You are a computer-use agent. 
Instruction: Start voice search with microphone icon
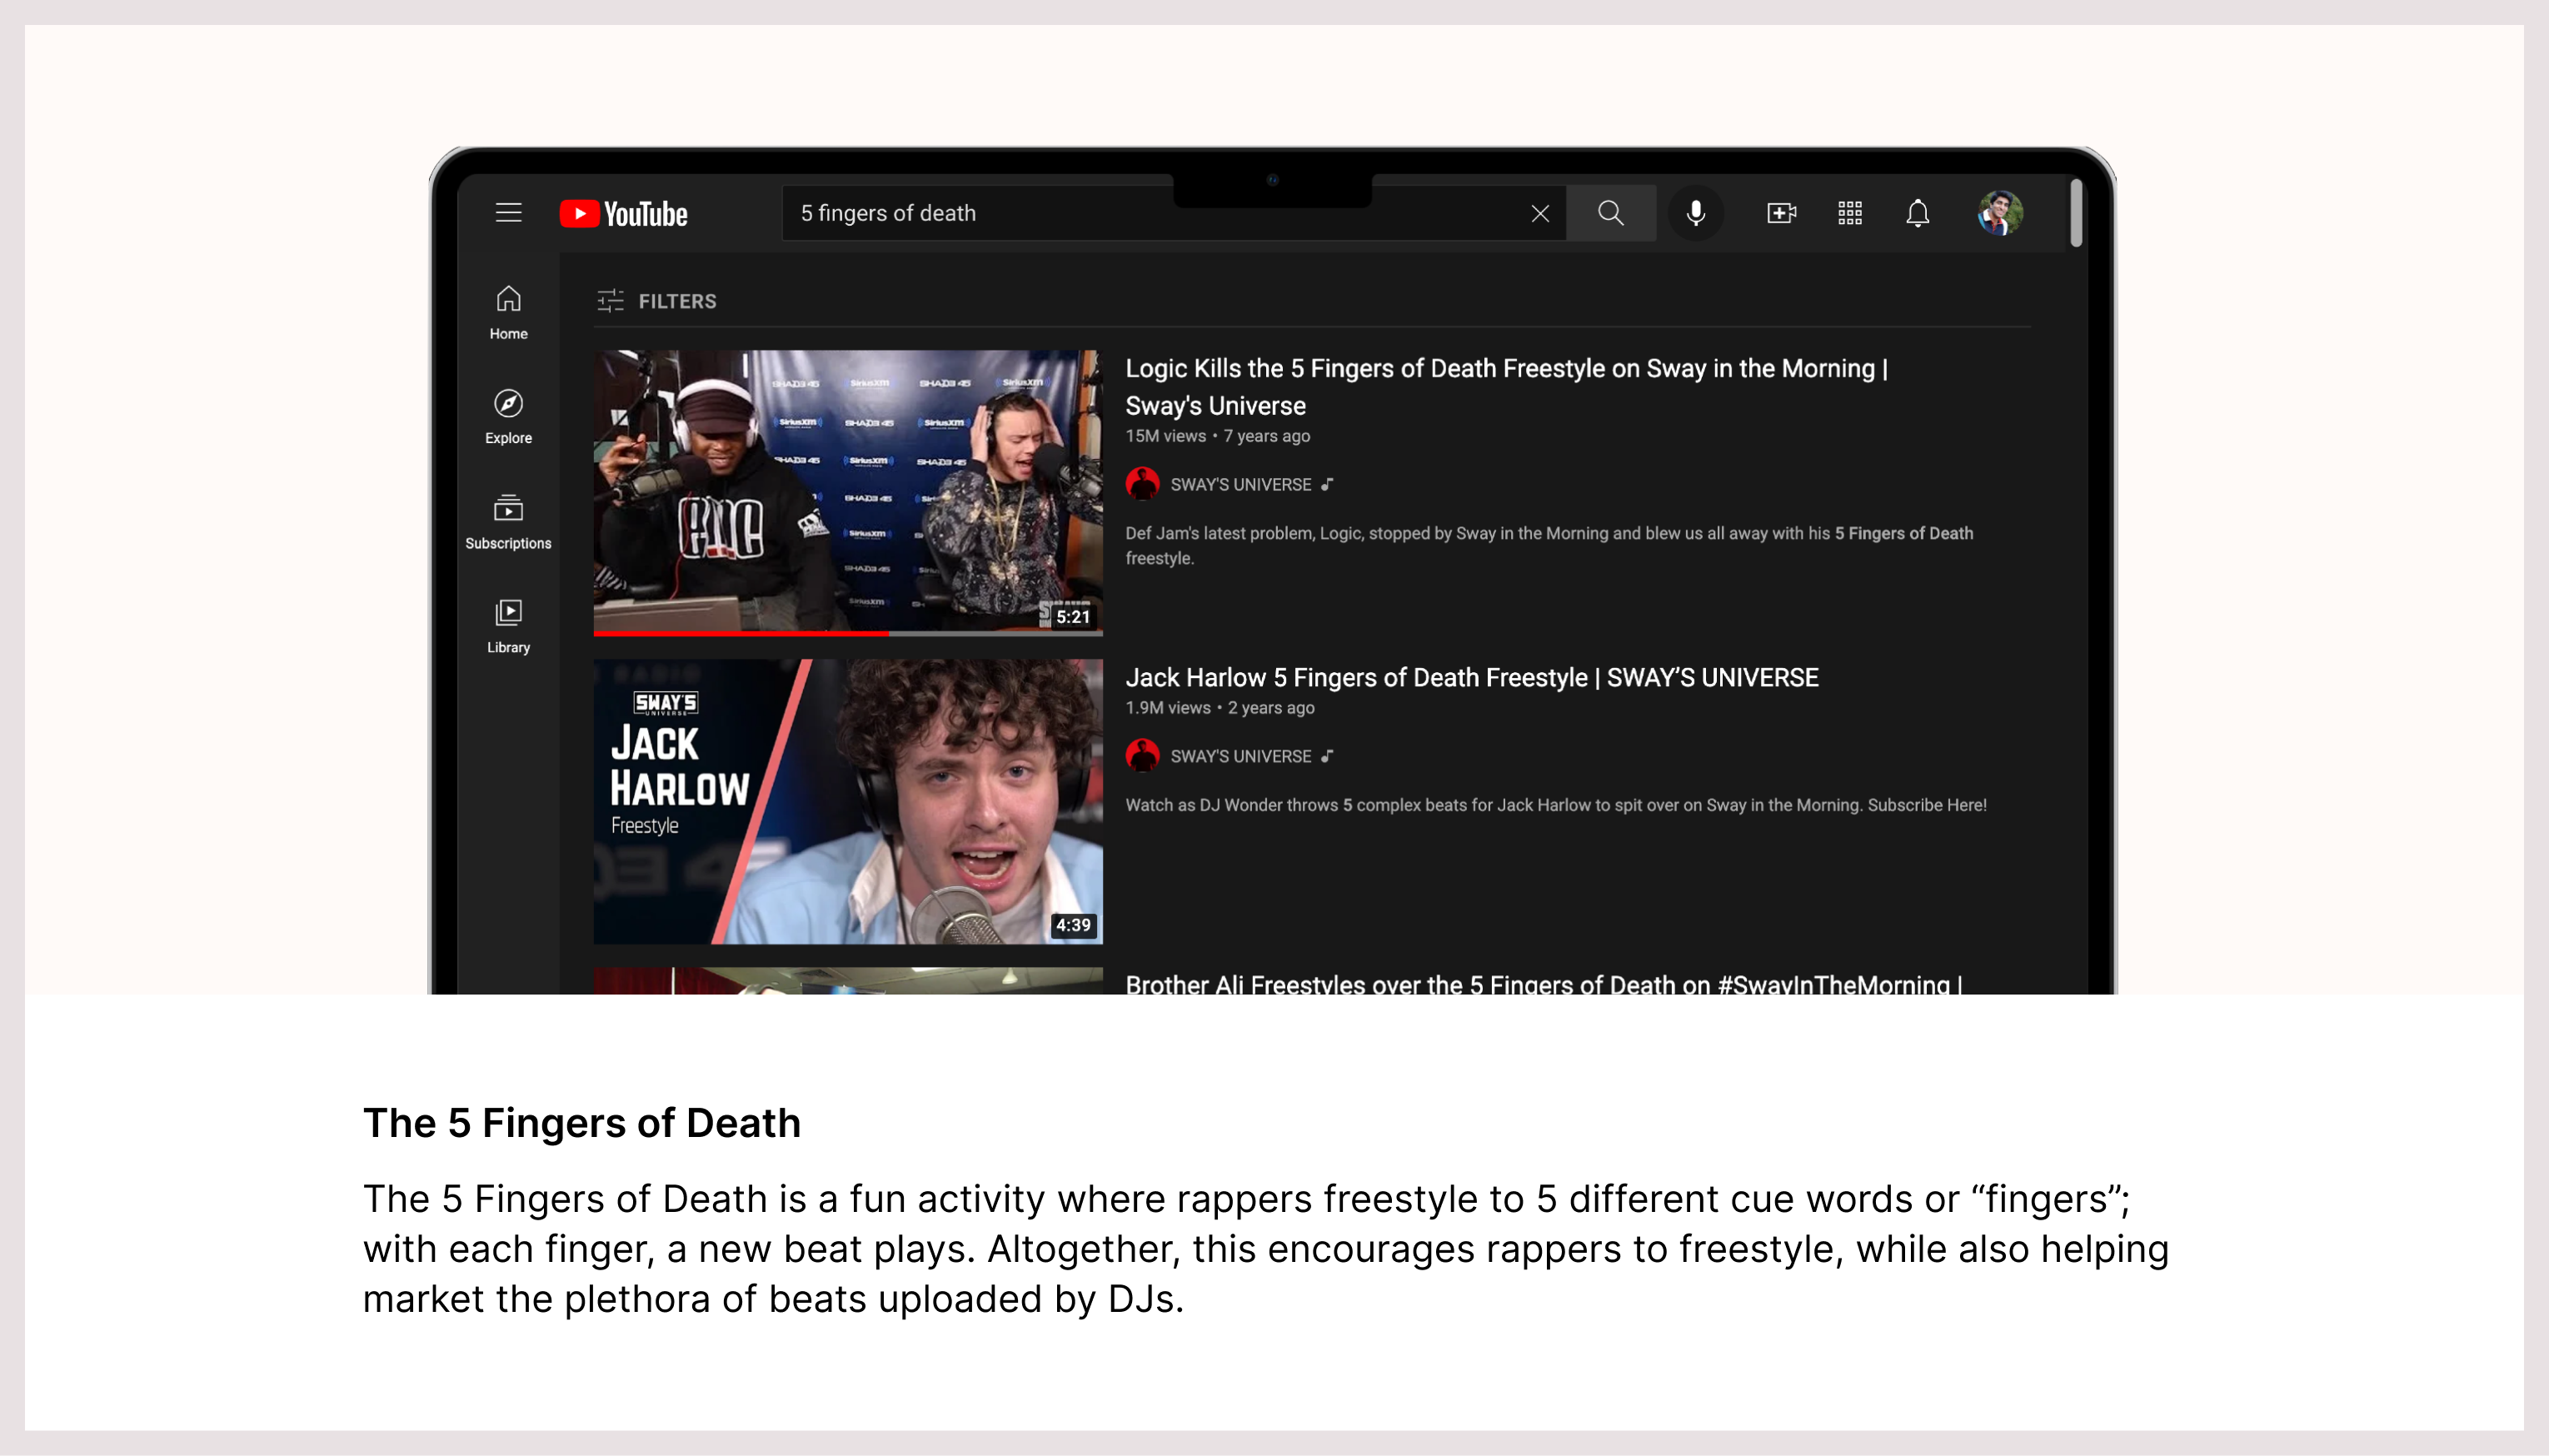point(1696,213)
